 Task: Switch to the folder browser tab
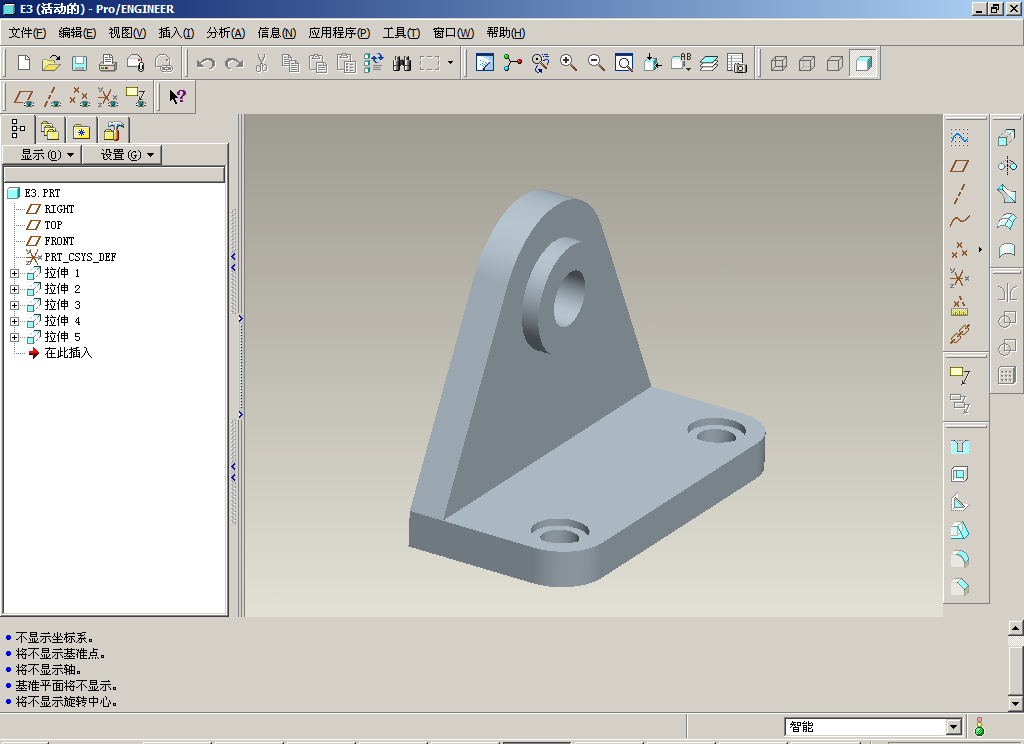(50, 131)
